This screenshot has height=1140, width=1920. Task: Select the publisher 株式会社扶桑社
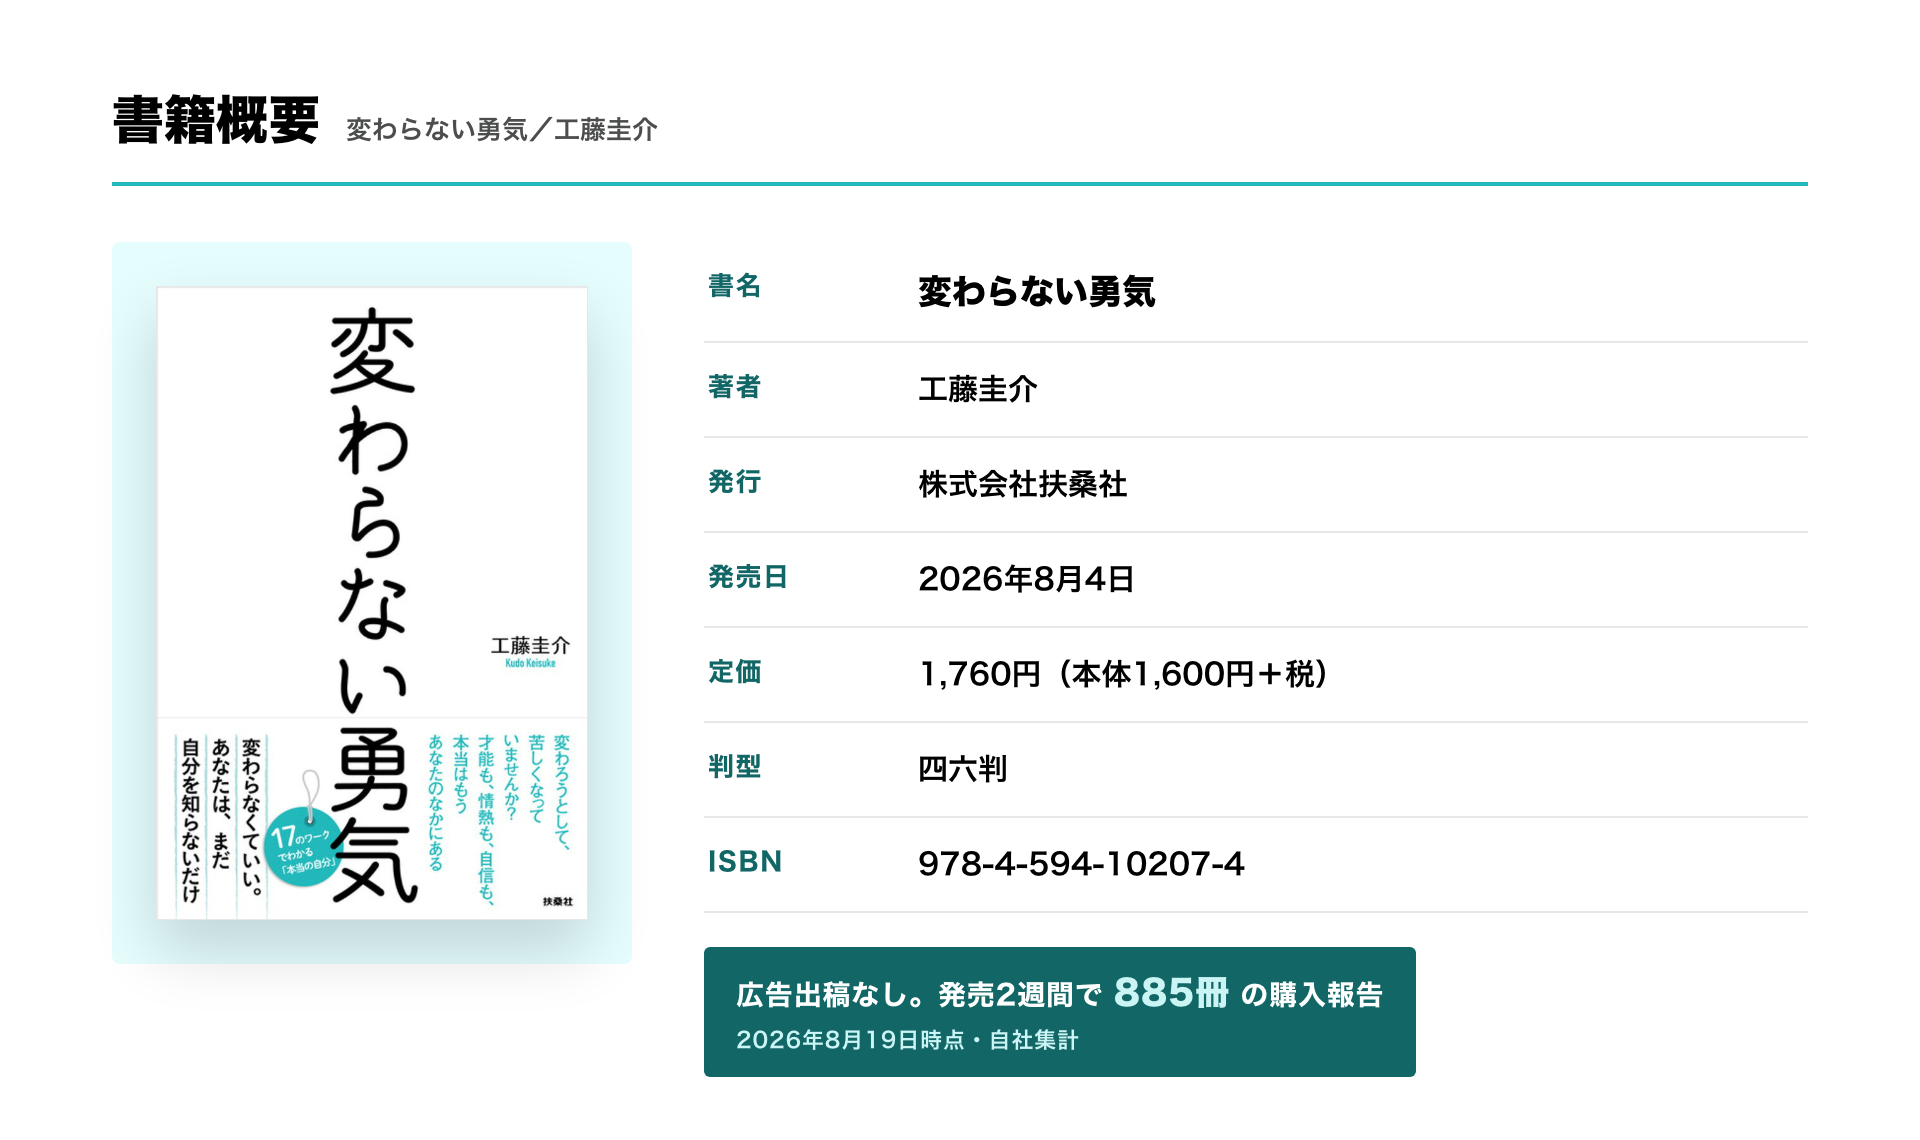tap(1023, 484)
